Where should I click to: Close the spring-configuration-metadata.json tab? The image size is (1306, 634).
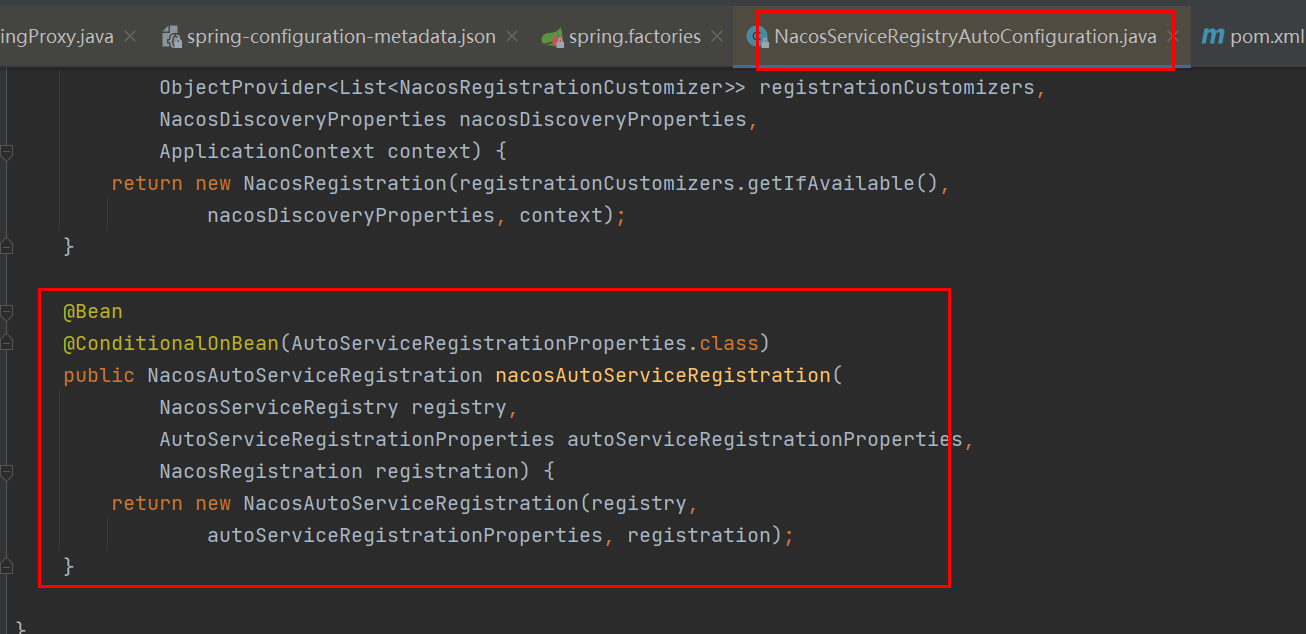(x=512, y=37)
